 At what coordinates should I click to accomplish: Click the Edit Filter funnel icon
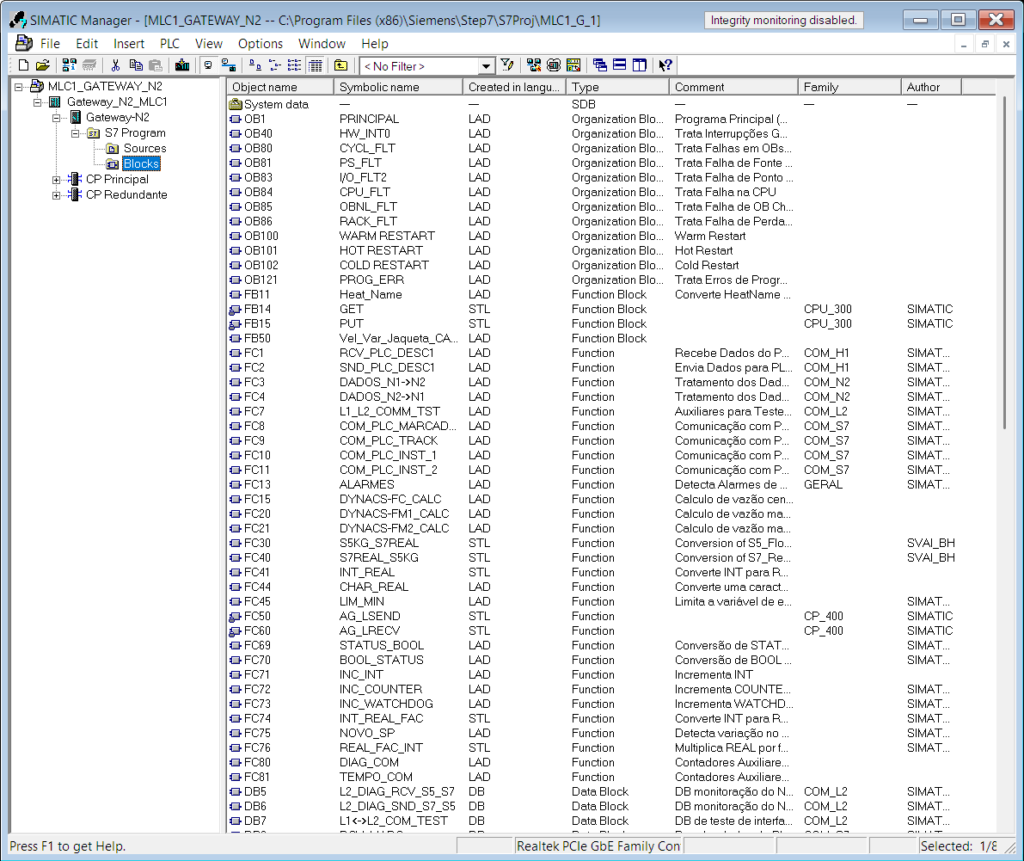tap(507, 65)
